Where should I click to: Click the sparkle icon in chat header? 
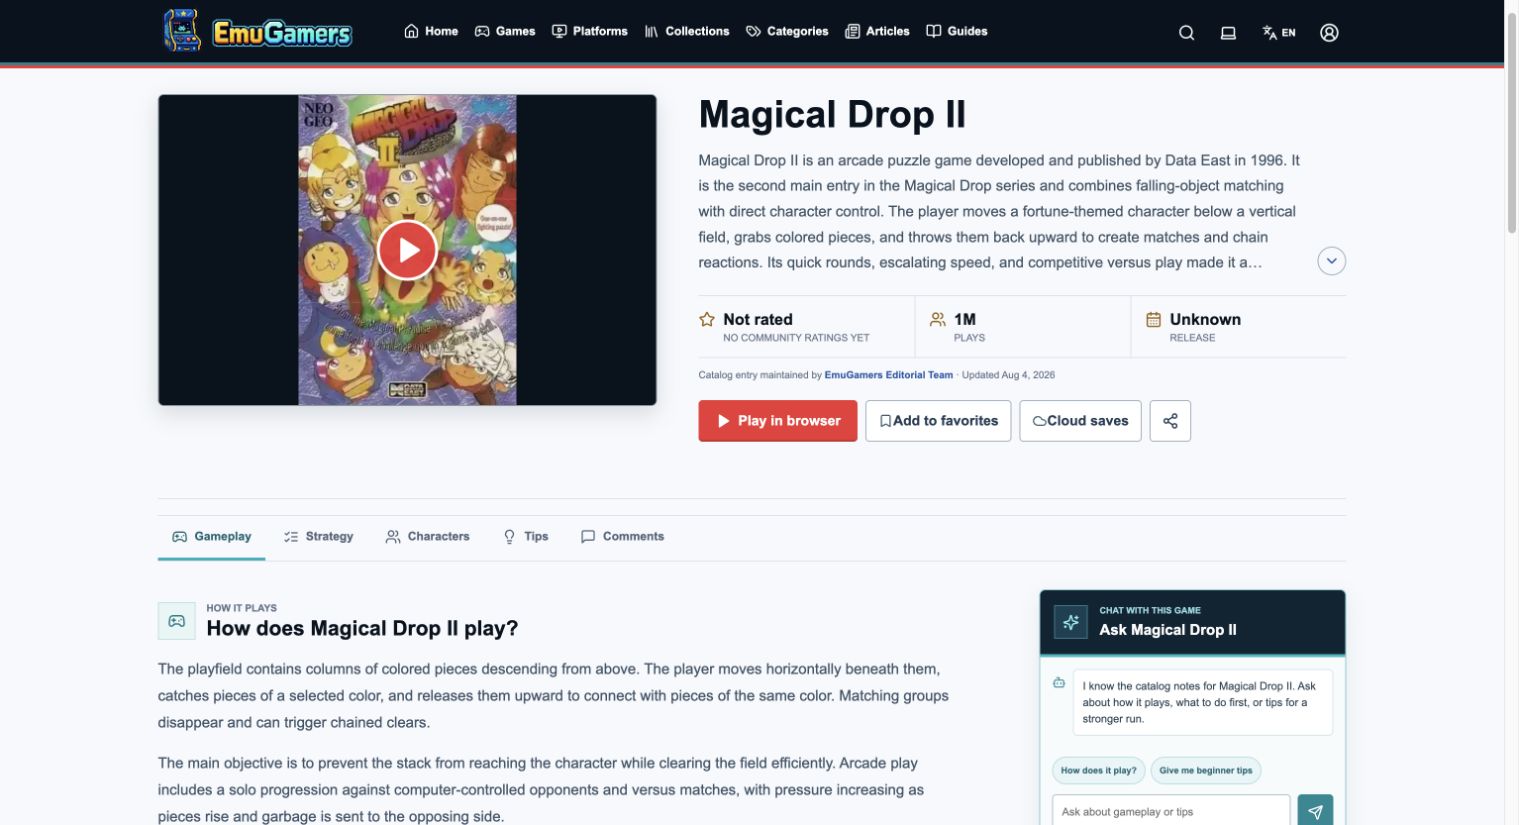tap(1071, 622)
